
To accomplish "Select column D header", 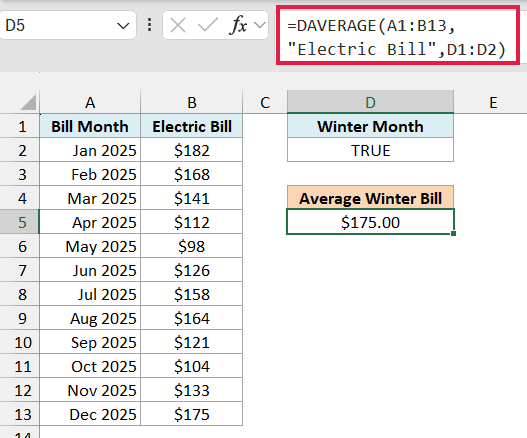I will [x=370, y=102].
